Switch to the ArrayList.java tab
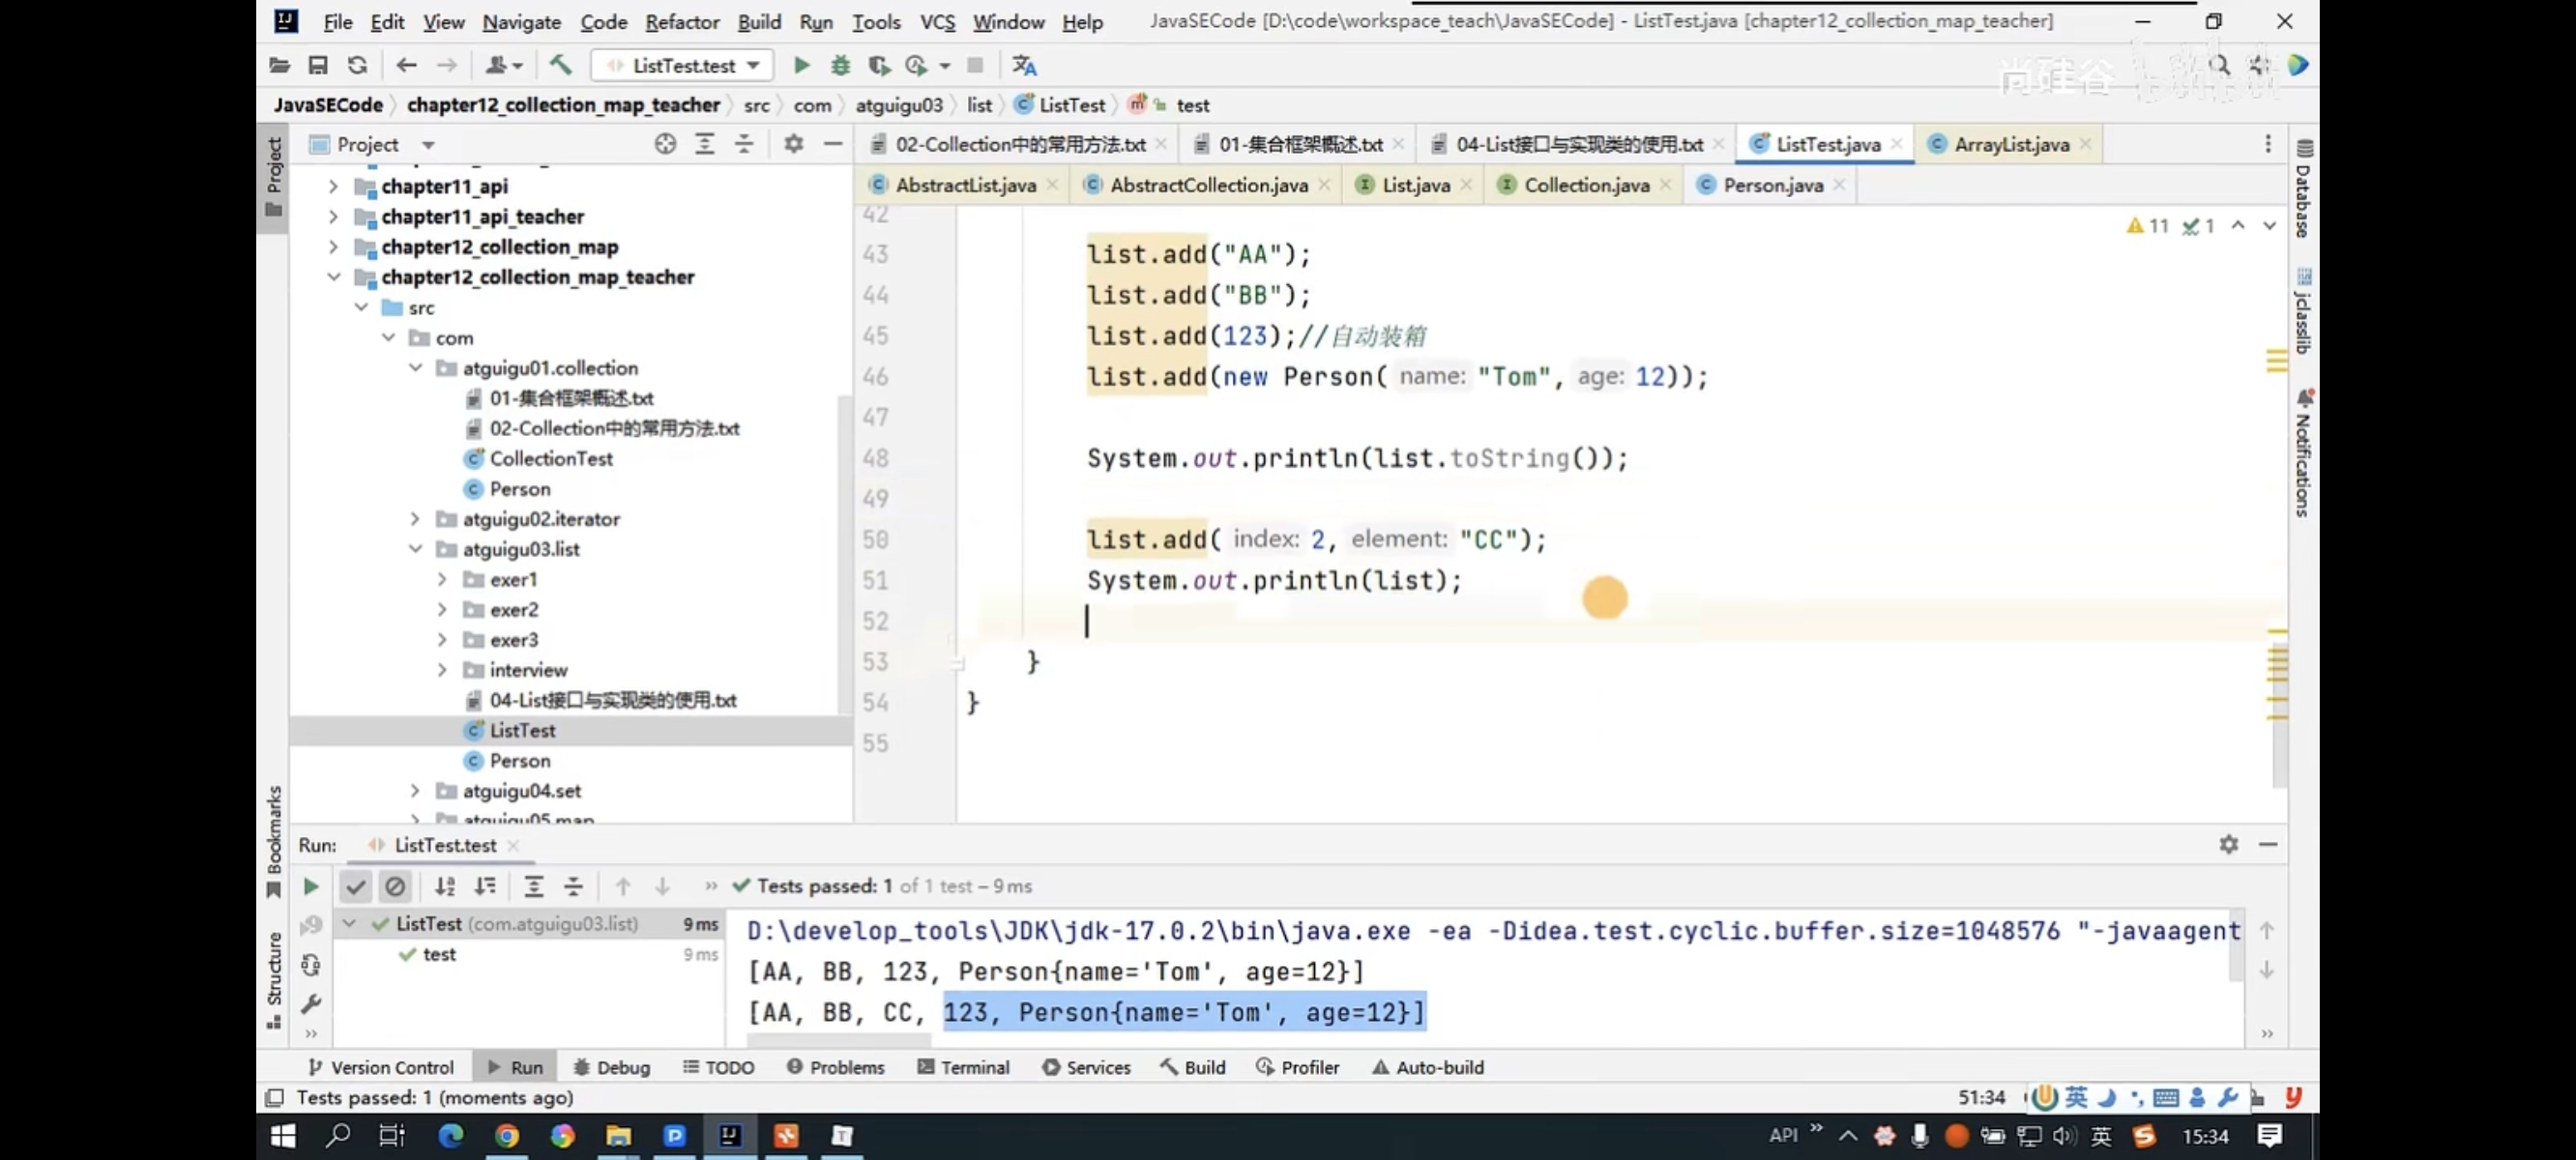 [x=2010, y=144]
